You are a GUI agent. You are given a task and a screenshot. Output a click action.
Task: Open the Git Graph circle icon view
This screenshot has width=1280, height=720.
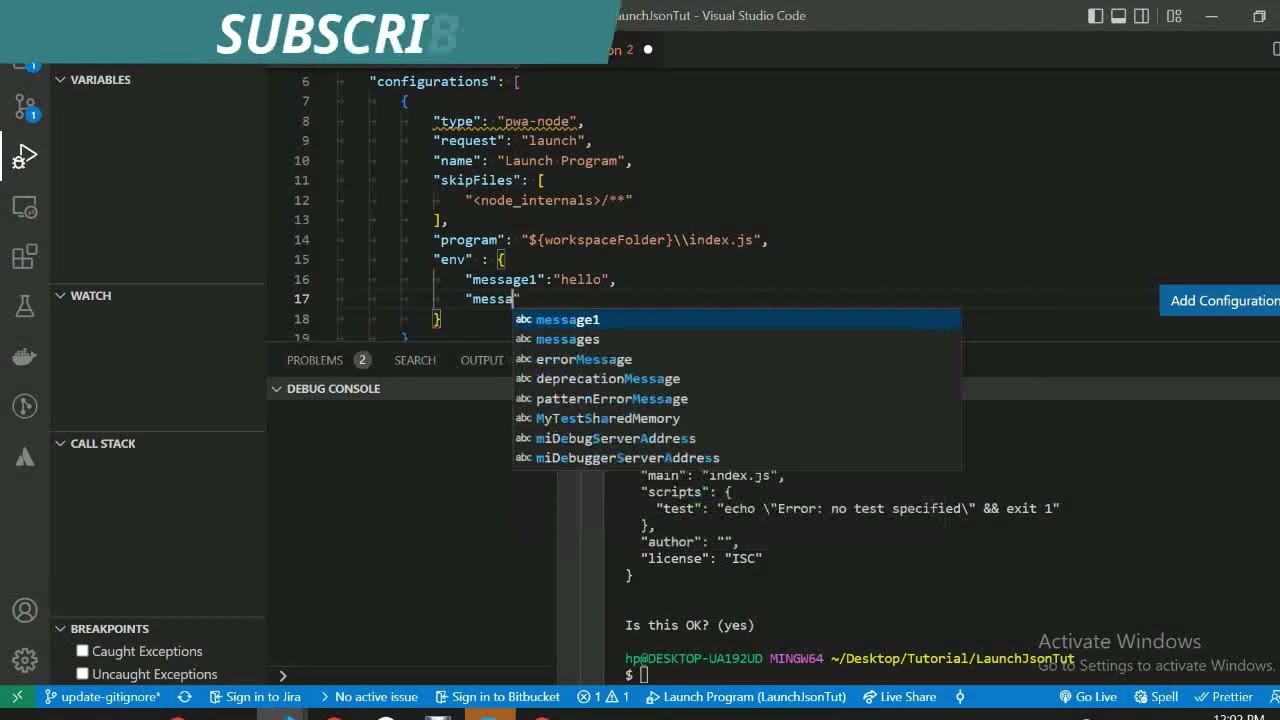point(25,406)
